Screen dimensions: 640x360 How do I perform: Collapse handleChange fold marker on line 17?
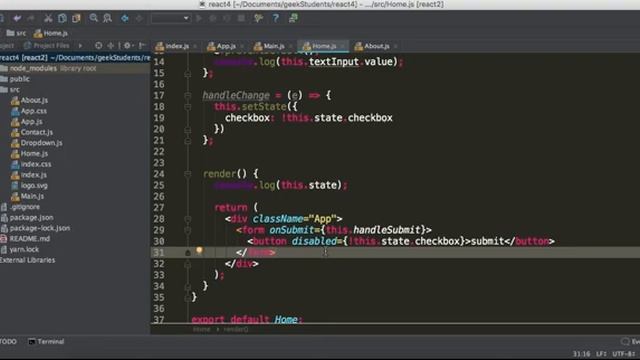(x=188, y=96)
